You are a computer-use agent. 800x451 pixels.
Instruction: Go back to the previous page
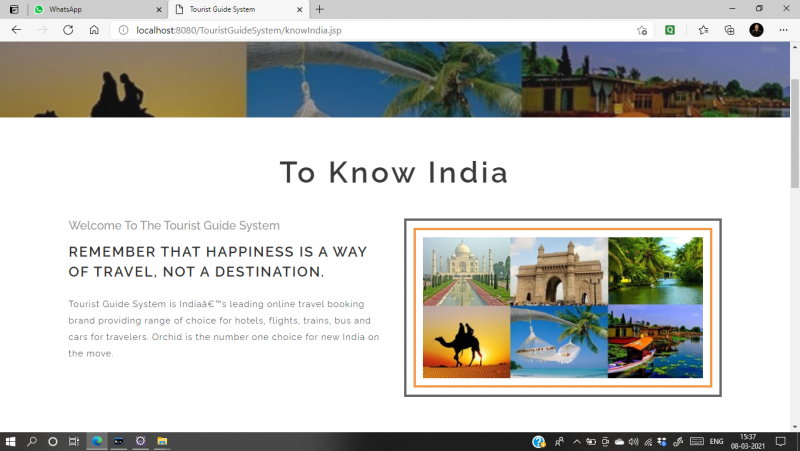(x=16, y=30)
